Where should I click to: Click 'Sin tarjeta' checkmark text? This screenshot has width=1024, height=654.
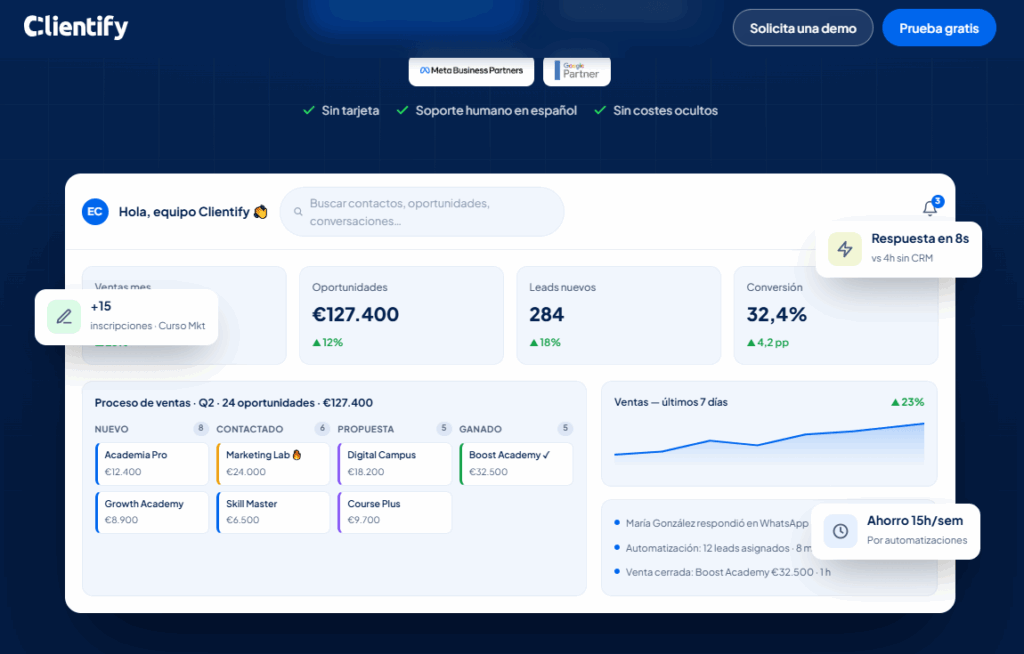(341, 110)
